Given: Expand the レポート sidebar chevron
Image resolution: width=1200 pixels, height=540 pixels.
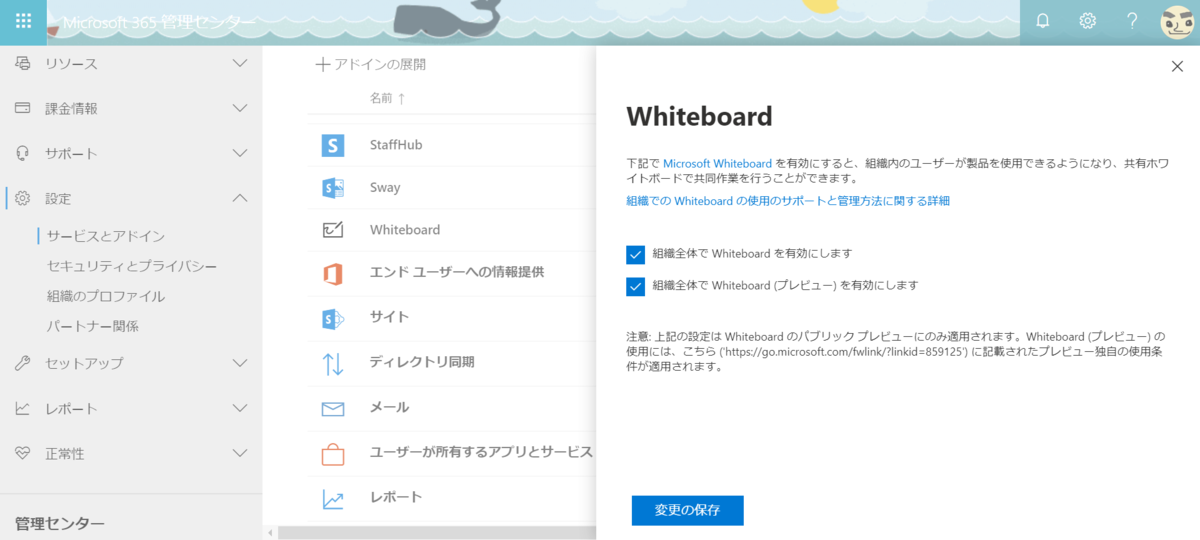Looking at the screenshot, I should tap(240, 408).
